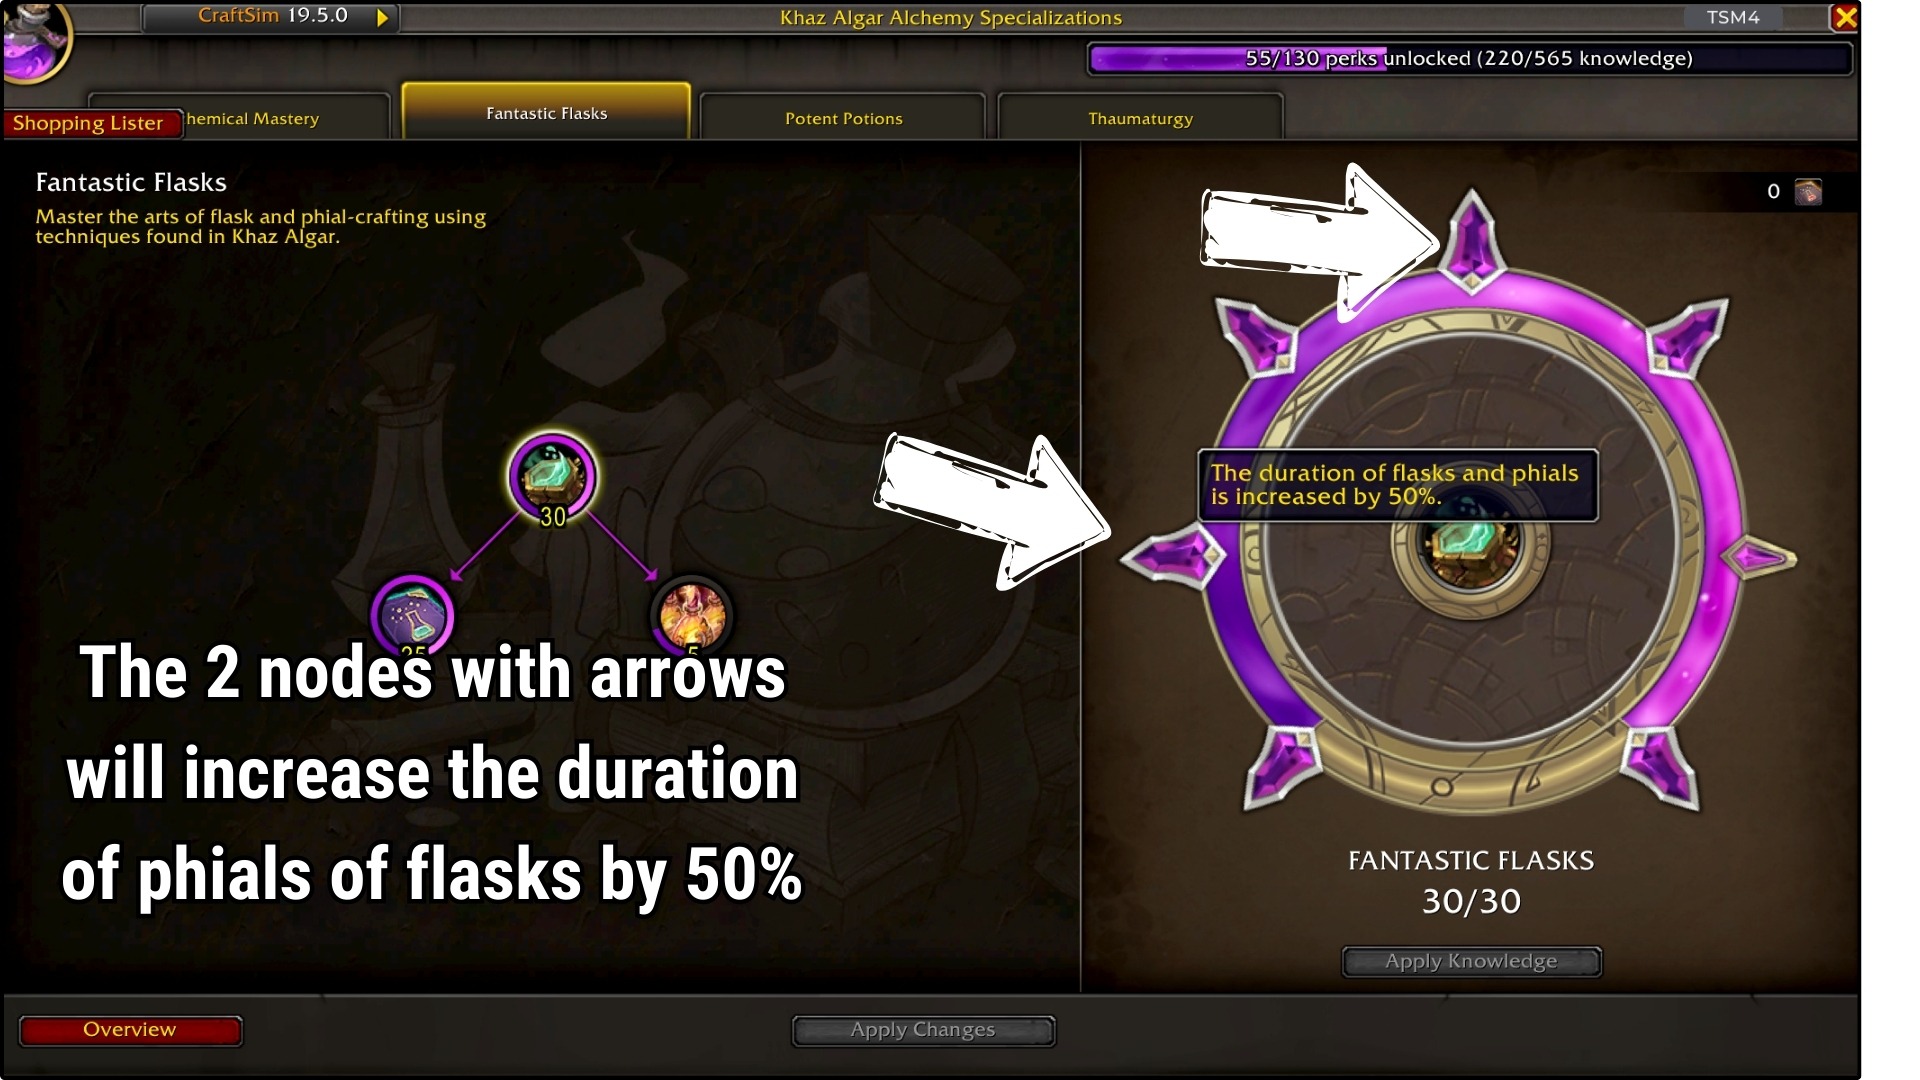Click the right-side crystal perk node

click(1763, 558)
